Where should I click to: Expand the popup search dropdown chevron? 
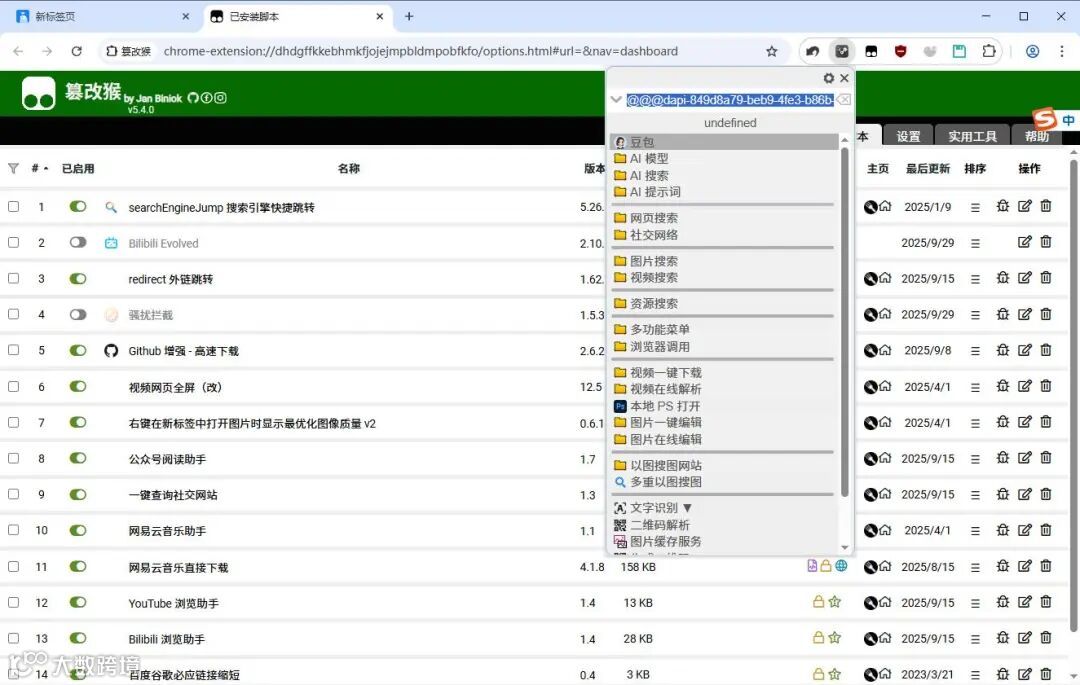click(616, 100)
